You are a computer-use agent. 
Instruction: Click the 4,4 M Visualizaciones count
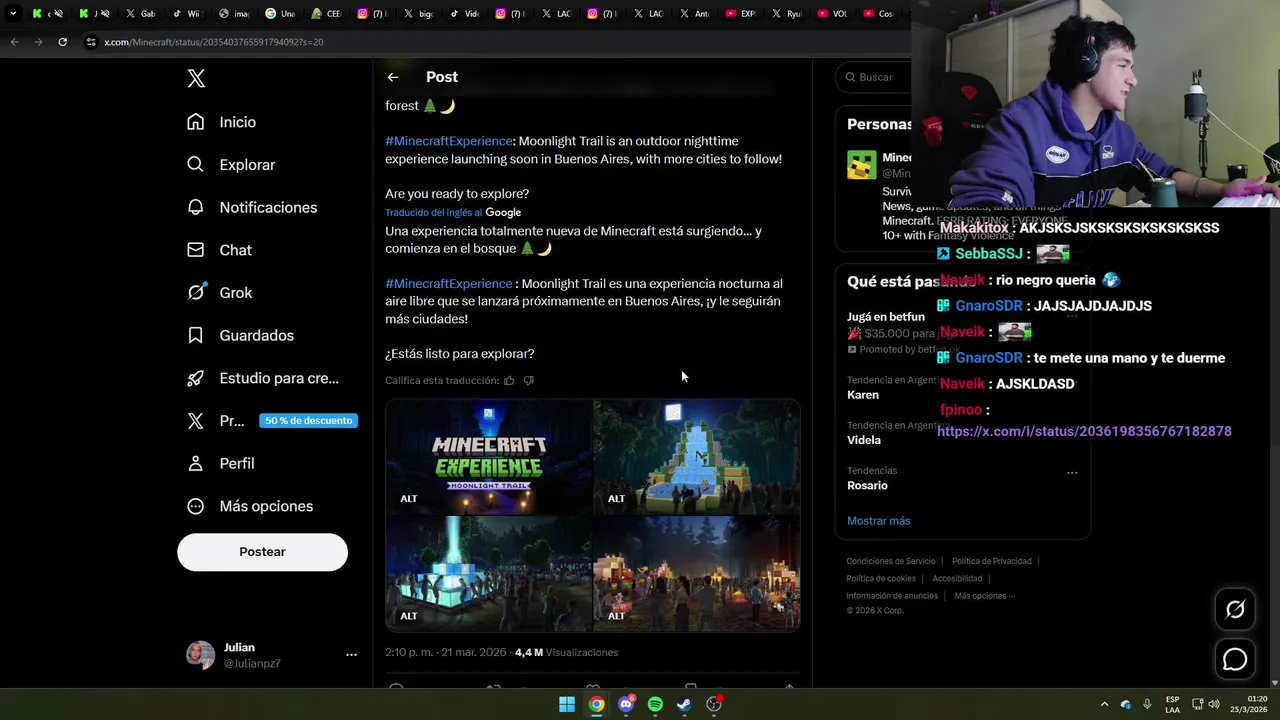tap(566, 652)
